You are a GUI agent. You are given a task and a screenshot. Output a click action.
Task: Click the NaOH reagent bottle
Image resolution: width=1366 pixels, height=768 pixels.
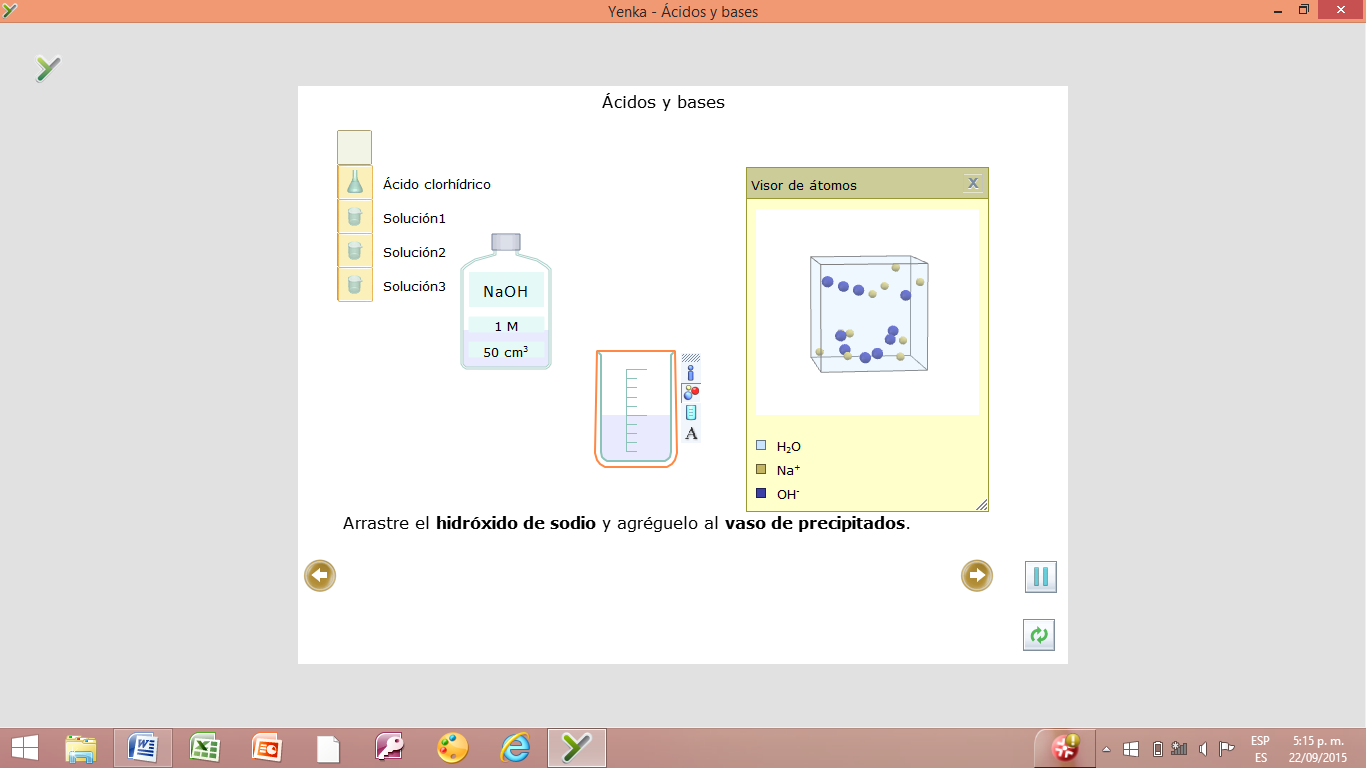click(x=505, y=301)
